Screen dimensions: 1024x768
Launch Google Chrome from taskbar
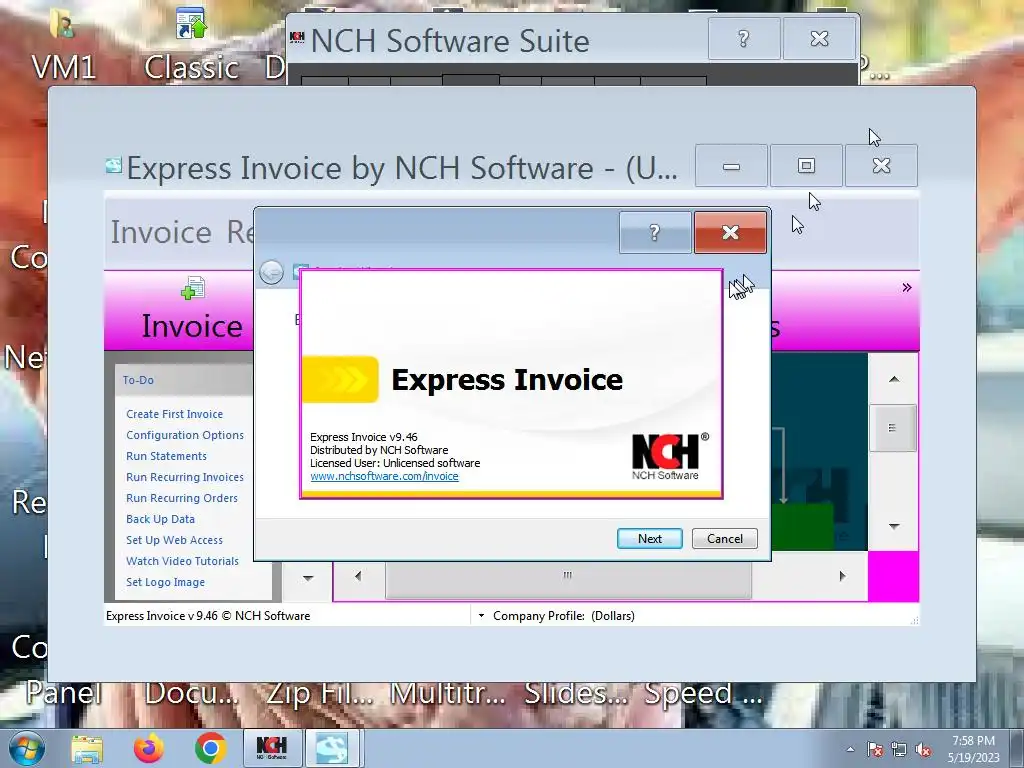pos(210,748)
